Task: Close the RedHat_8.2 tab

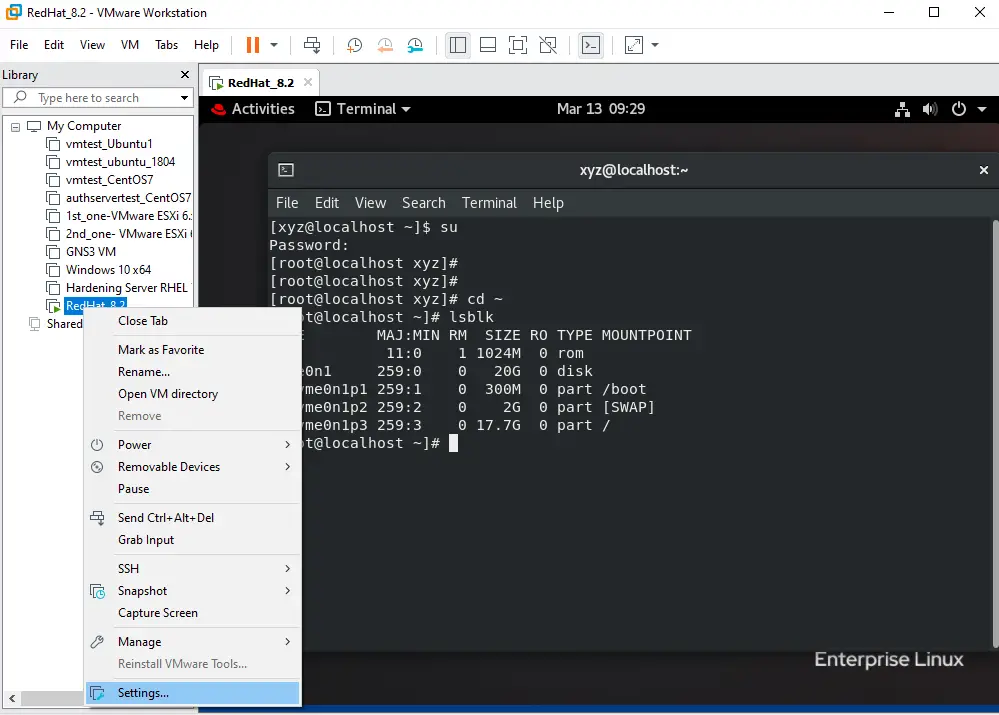Action: click(x=308, y=82)
